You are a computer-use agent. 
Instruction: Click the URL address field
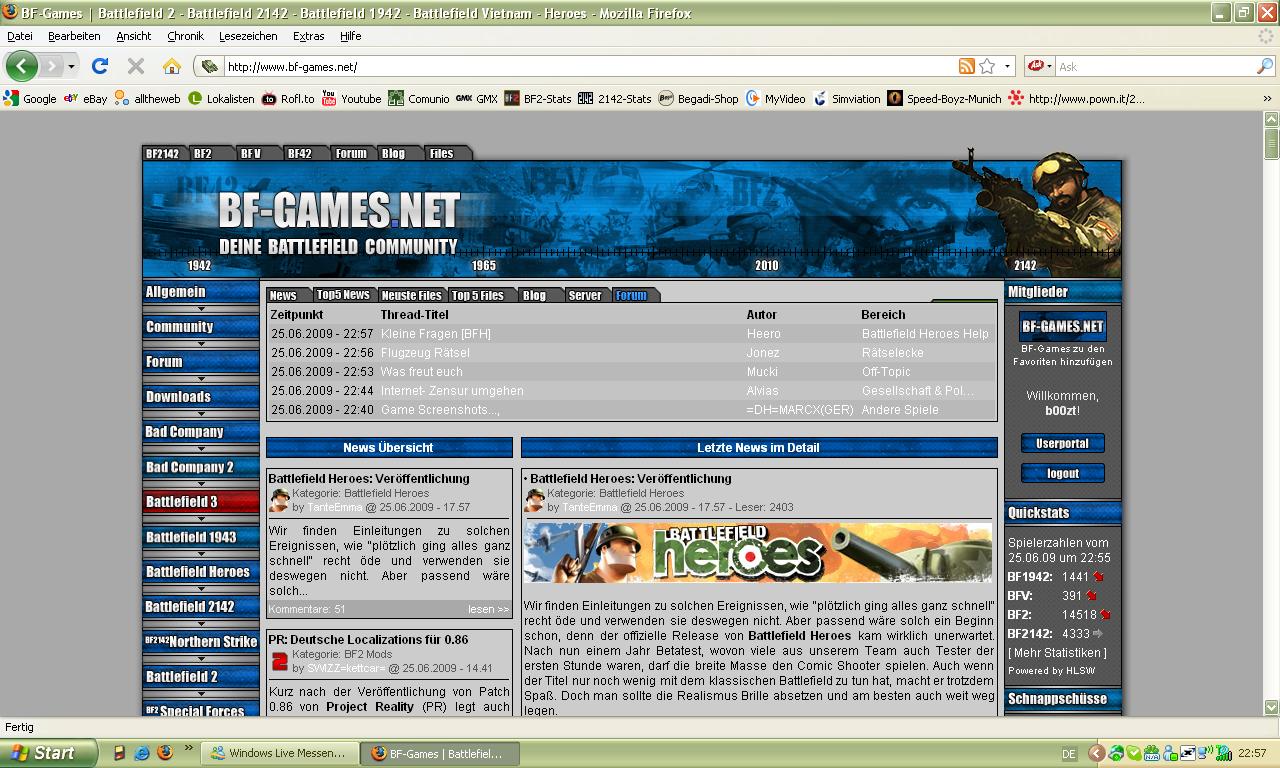point(590,66)
